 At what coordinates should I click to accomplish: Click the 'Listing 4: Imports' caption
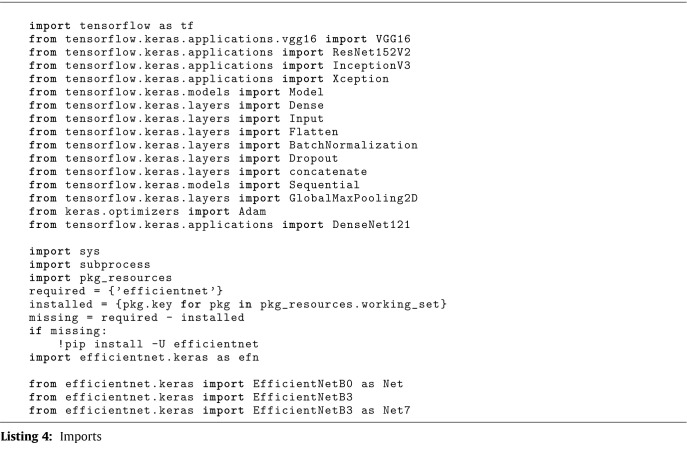(x=51, y=436)
